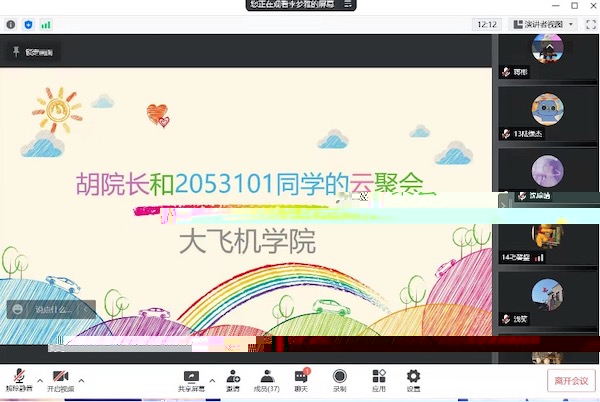Enter full screen mode icon
The width and height of the screenshot is (600, 402).
coord(591,24)
